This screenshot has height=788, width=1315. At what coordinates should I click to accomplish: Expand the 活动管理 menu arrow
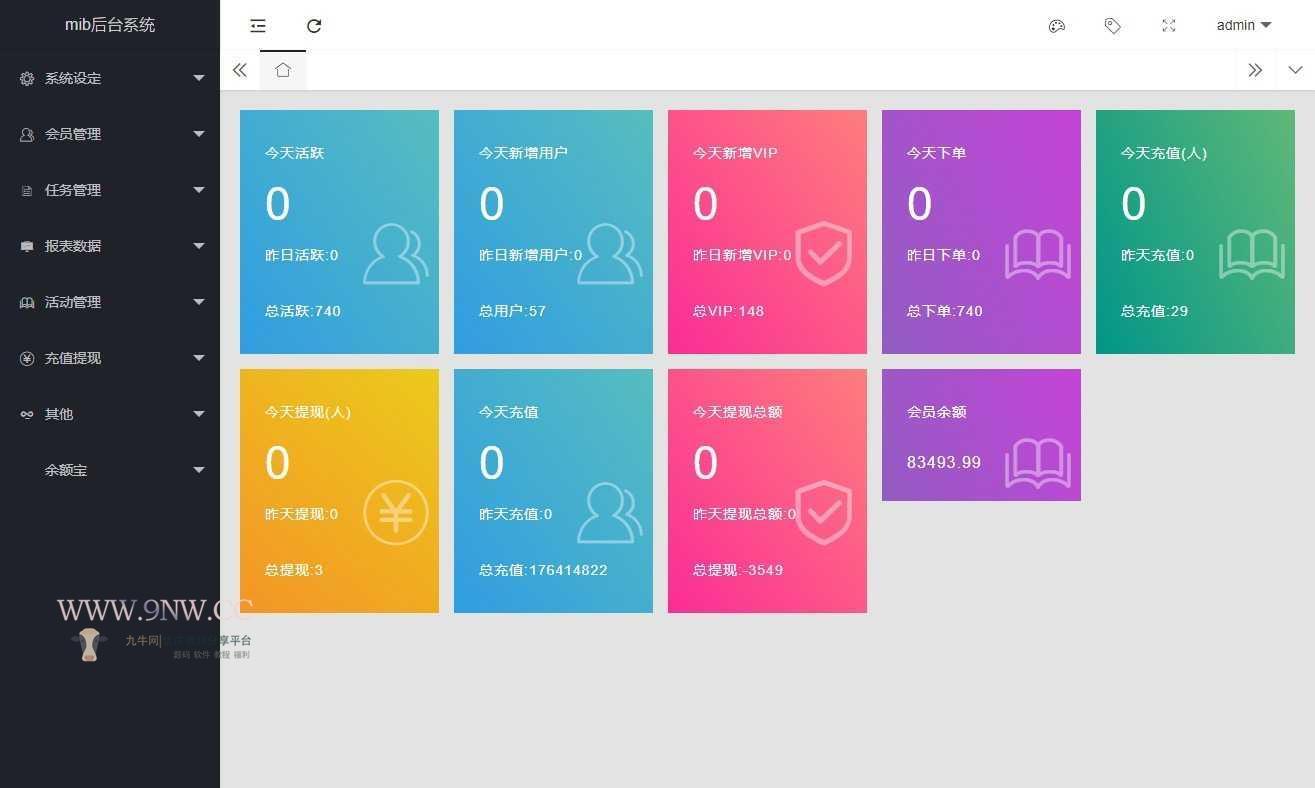click(199, 302)
